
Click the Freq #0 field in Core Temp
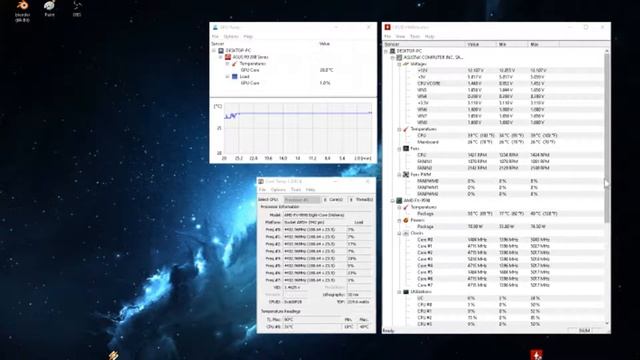[314, 230]
